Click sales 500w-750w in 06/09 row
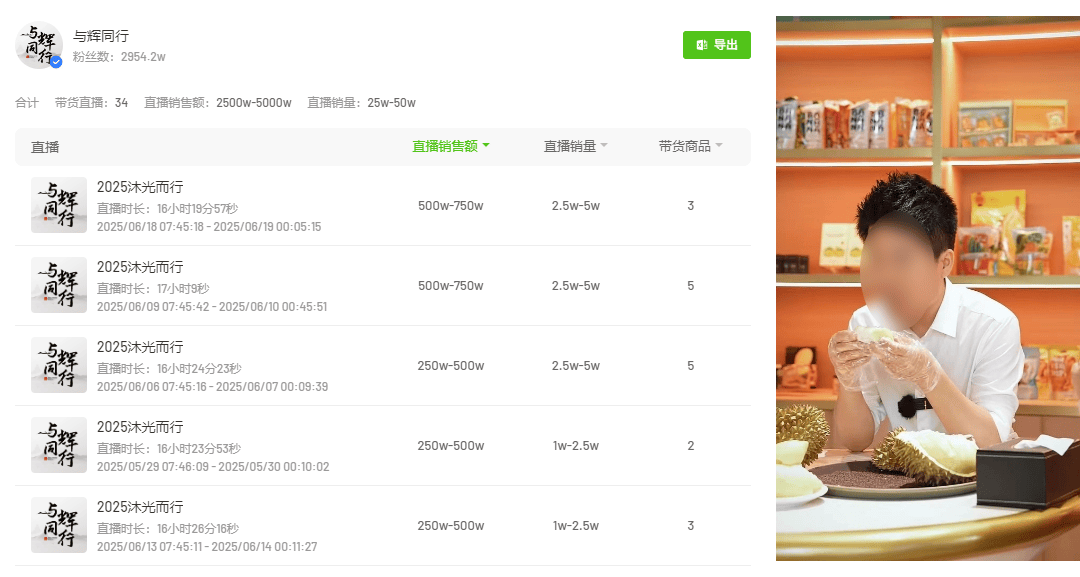 450,285
